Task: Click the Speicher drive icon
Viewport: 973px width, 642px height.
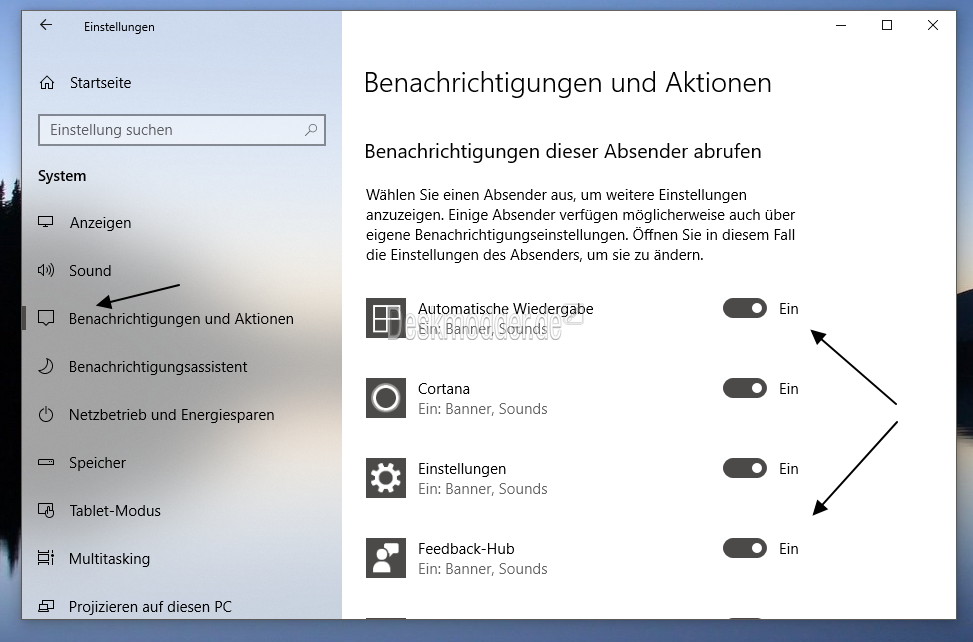Action: tap(46, 462)
